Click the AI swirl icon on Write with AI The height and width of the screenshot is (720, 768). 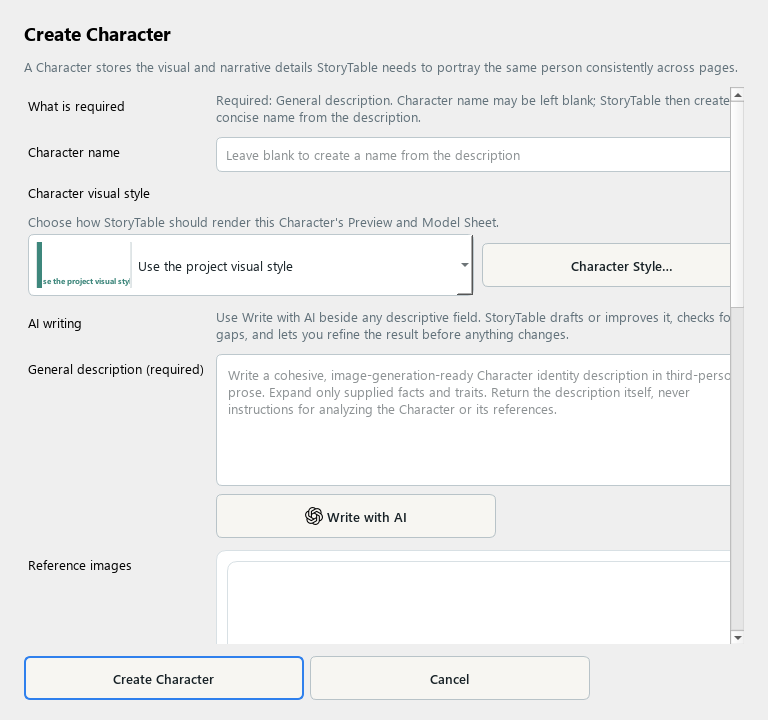point(313,516)
